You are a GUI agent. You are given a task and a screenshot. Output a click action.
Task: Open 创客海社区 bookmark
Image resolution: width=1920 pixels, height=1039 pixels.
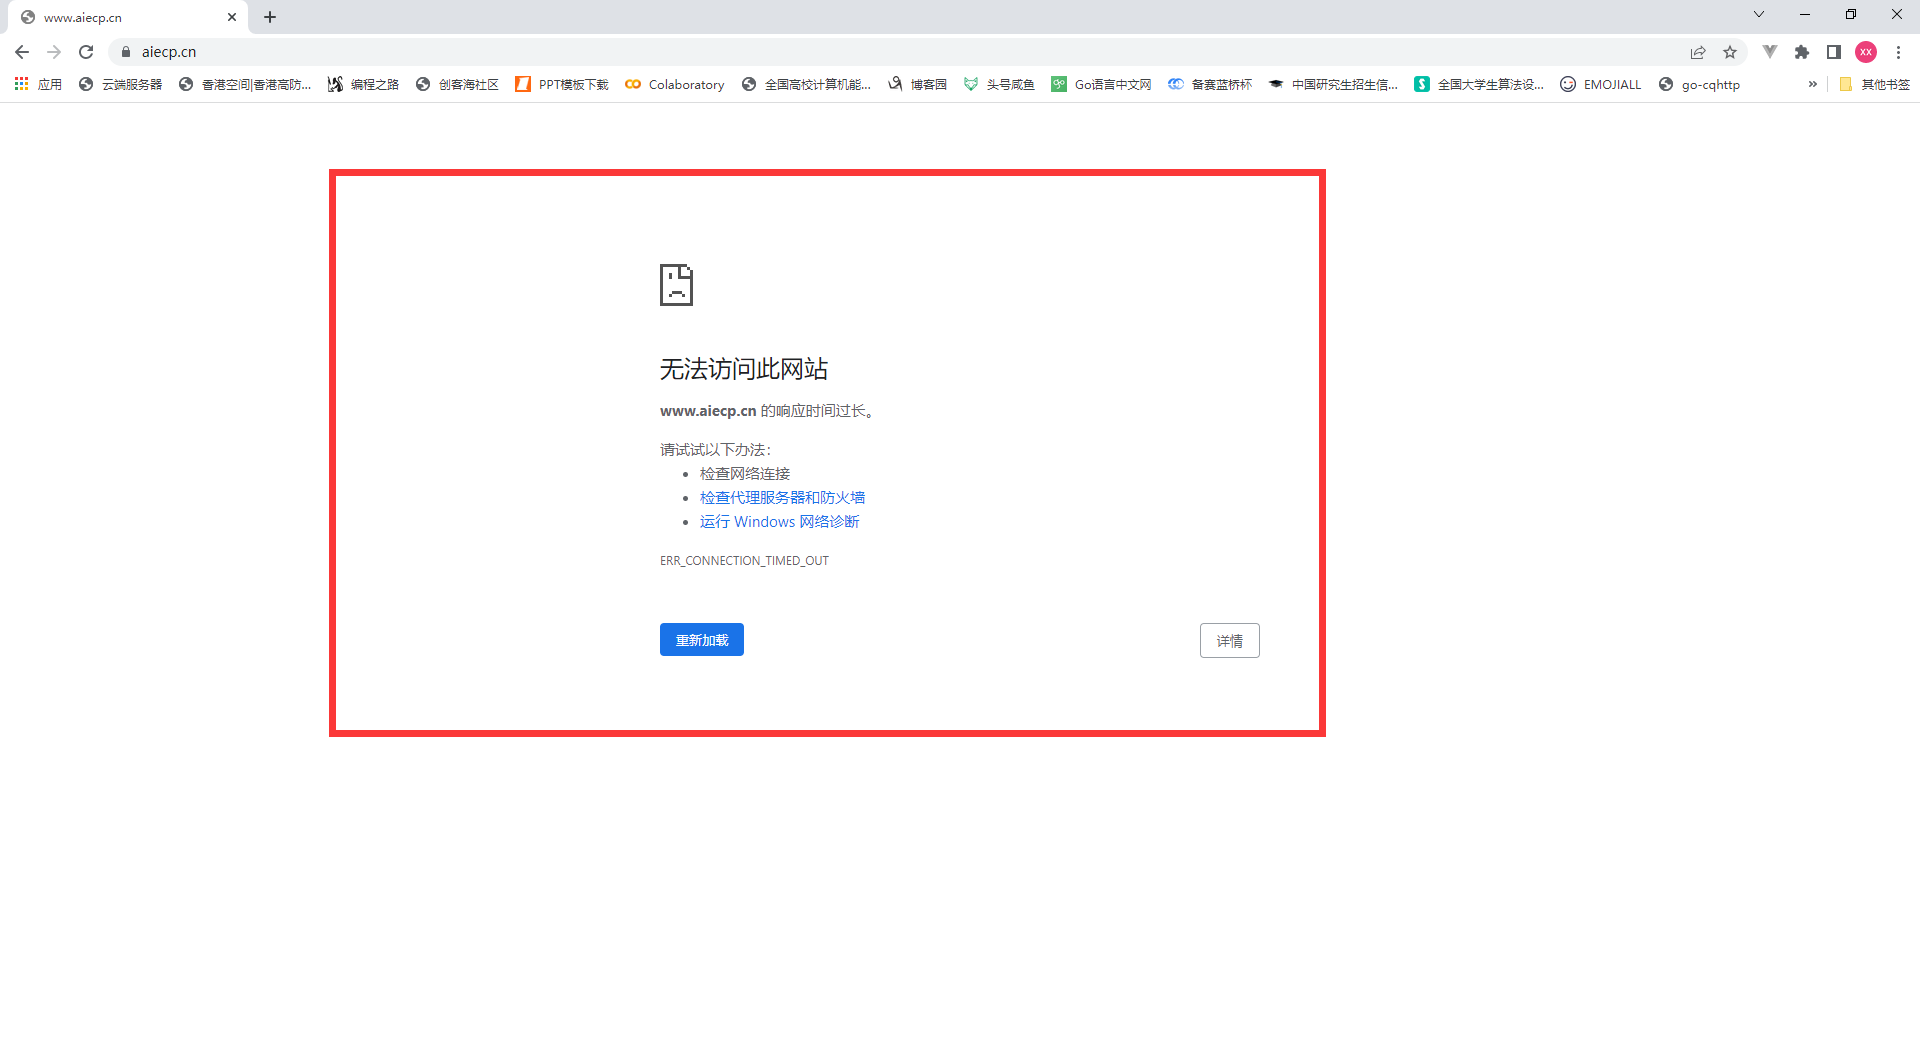(x=457, y=84)
